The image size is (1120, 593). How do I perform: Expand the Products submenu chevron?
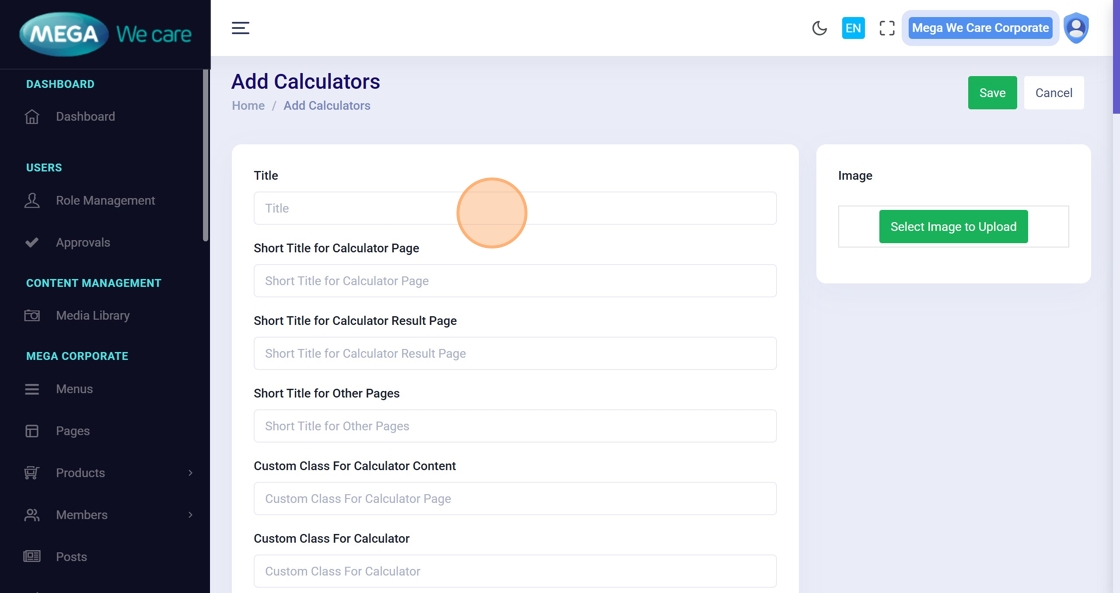[190, 473]
